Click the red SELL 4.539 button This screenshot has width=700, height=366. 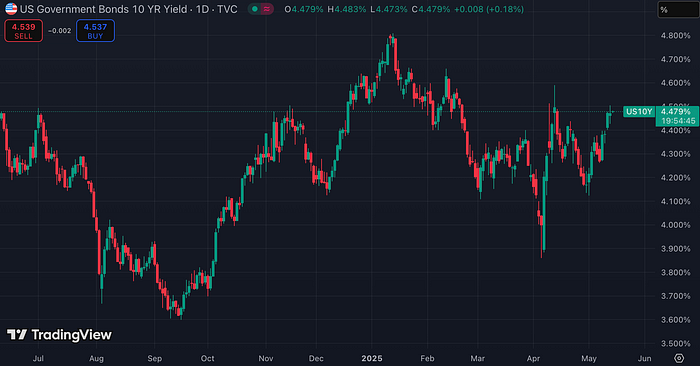tap(24, 31)
